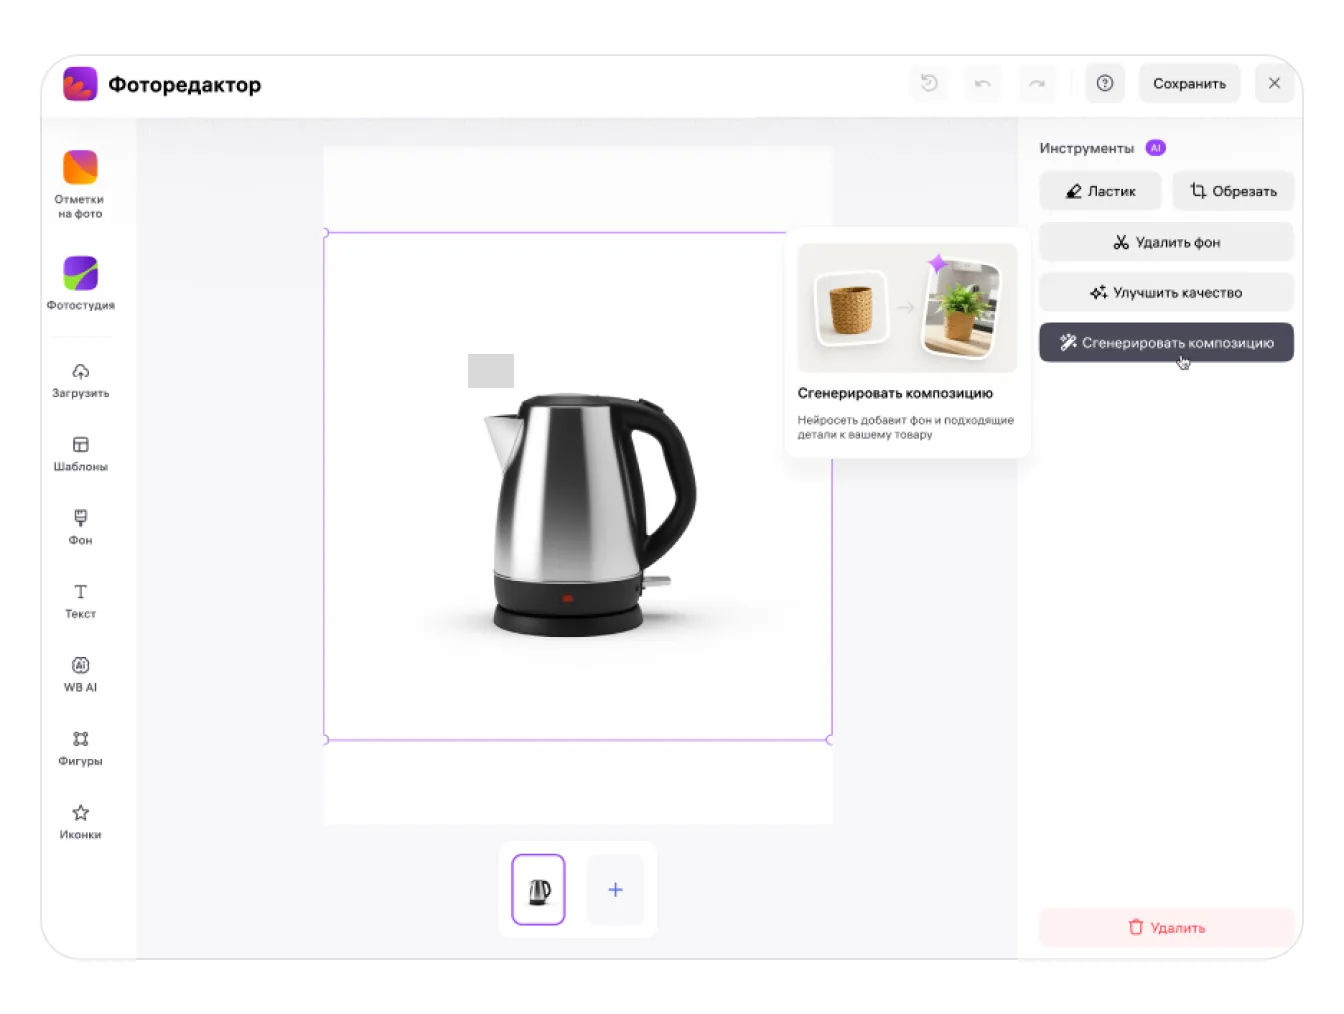1344x1014 pixels.
Task: Click the Улучшить качество button
Action: tap(1166, 293)
